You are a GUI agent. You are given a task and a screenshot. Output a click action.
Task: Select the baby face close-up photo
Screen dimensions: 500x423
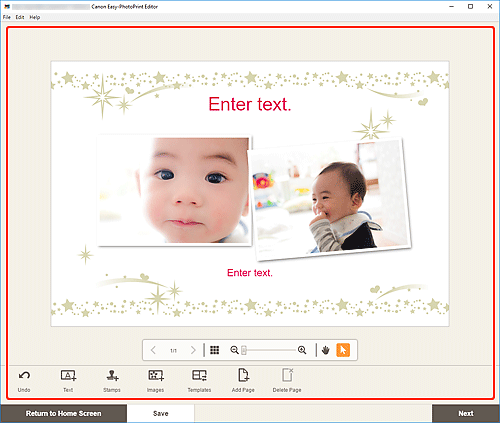[175, 190]
